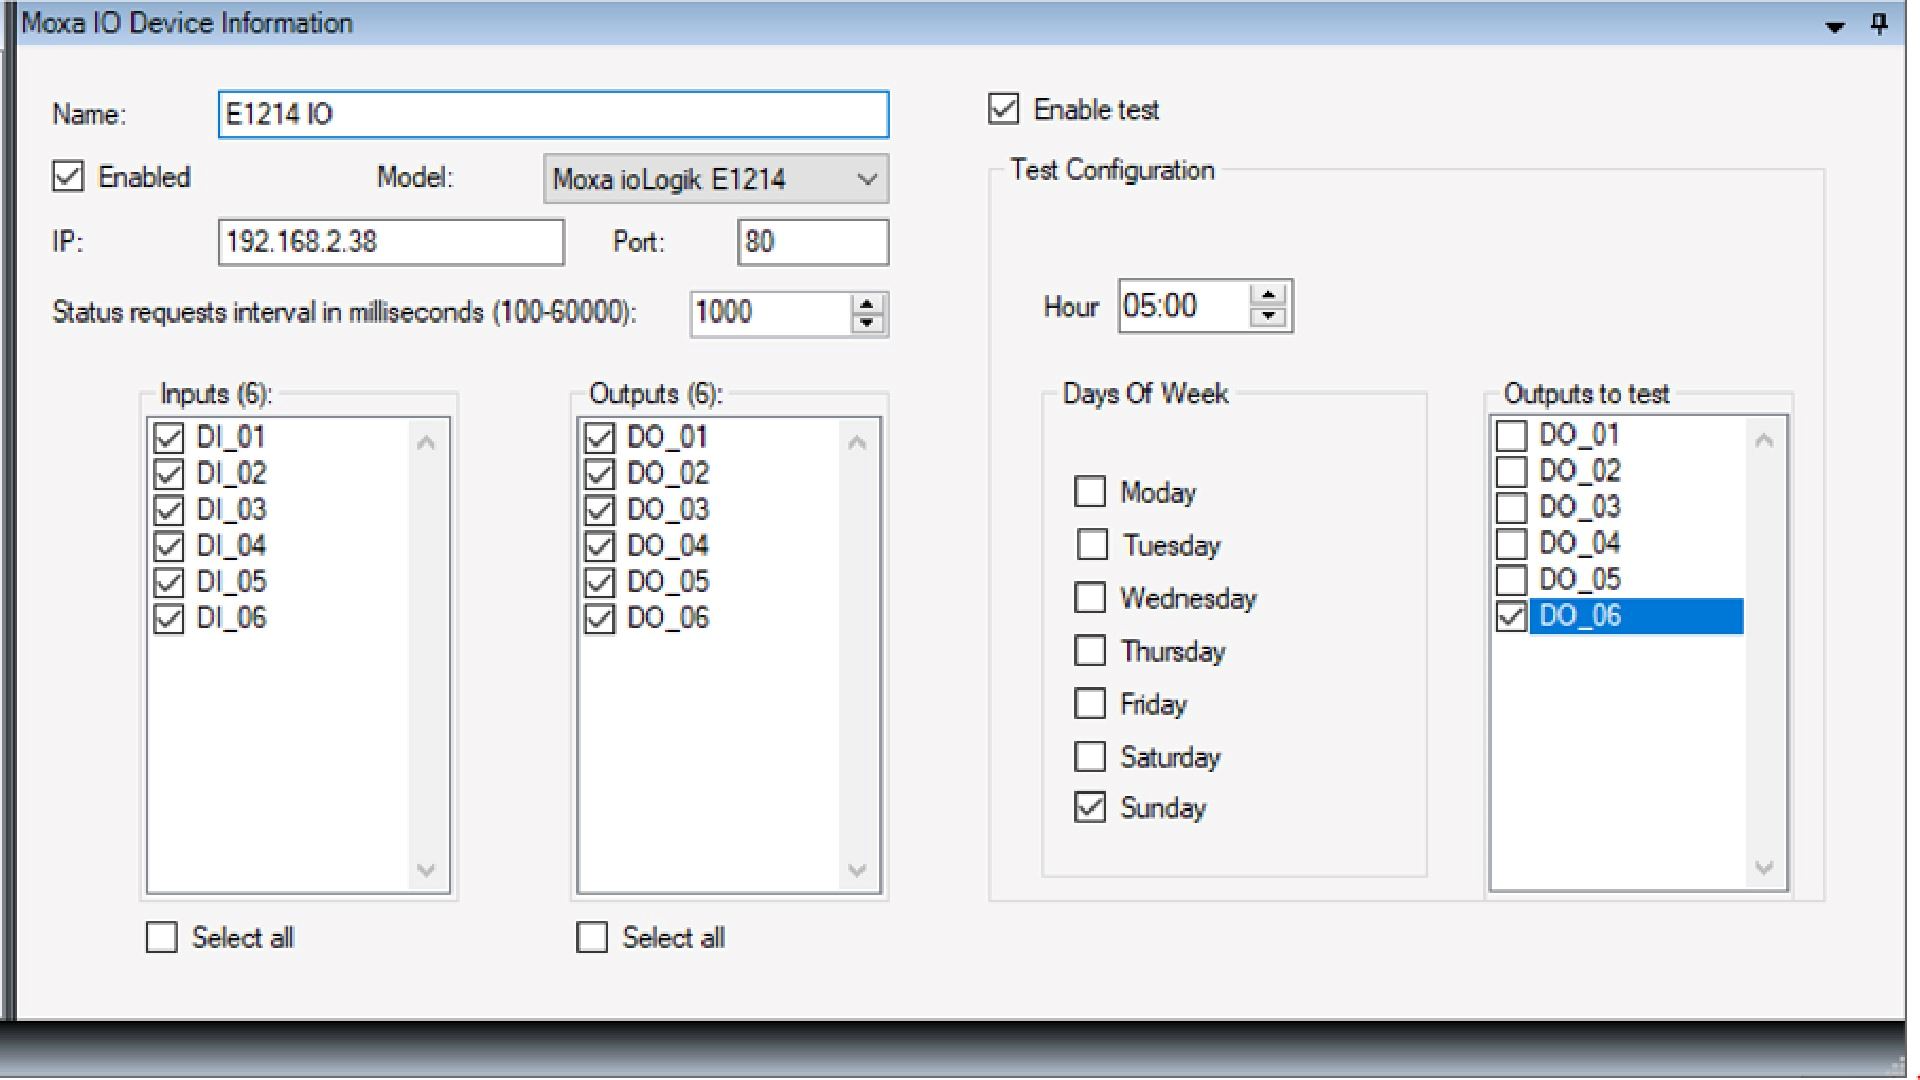Viewport: 1920px width, 1080px height.
Task: Check the Thursday checkbox
Action: click(x=1090, y=650)
